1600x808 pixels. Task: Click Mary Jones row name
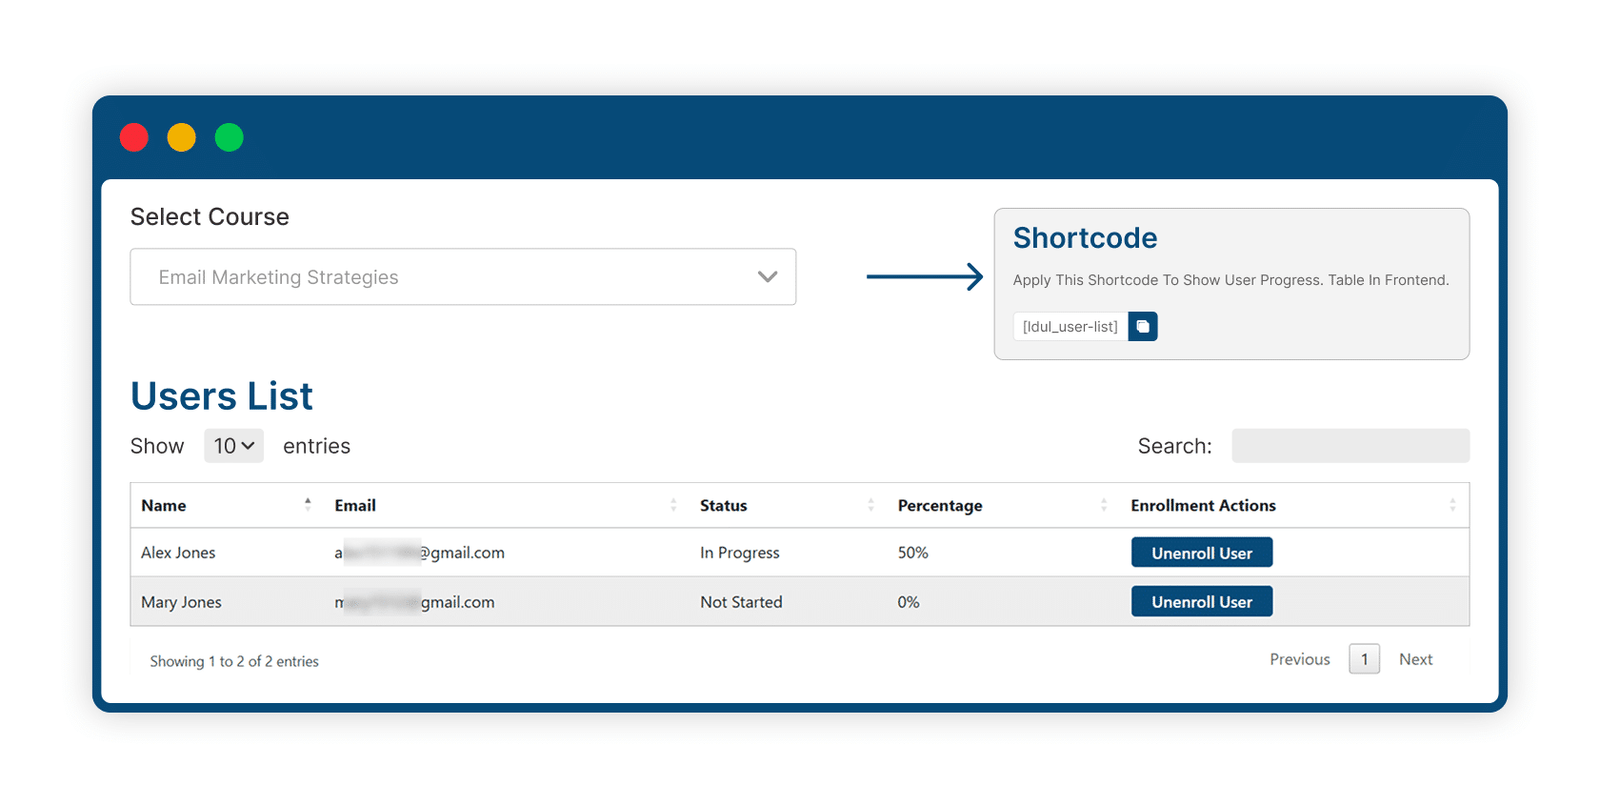point(181,602)
